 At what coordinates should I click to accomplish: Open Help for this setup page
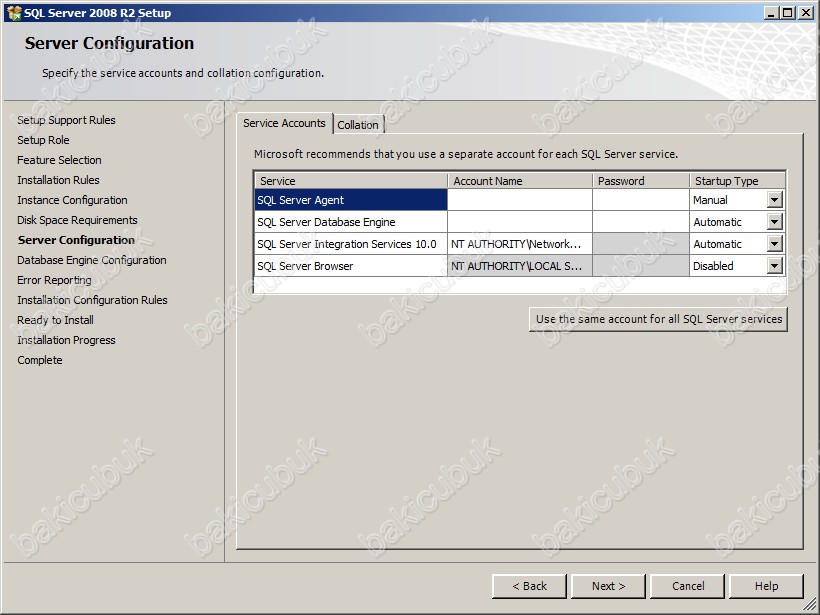pos(766,586)
